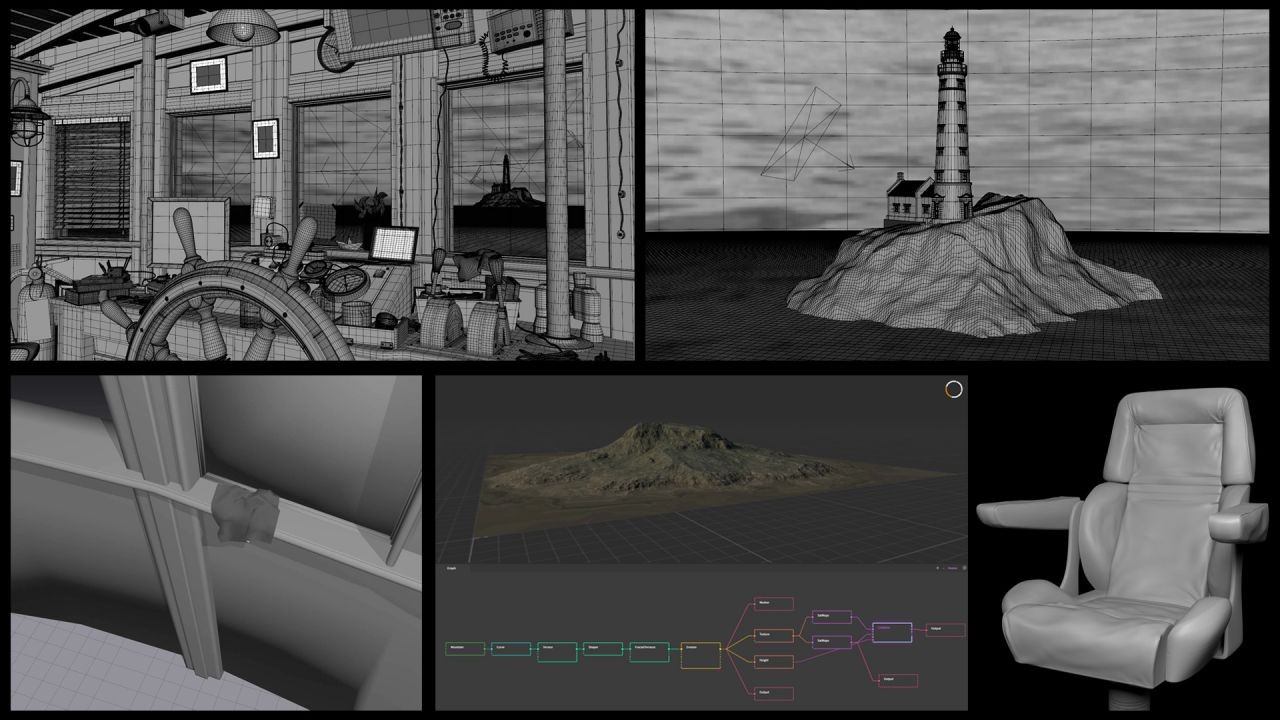Click the plus icon in Graph panel header
Image resolution: width=1280 pixels, height=720 pixels.
click(937, 568)
